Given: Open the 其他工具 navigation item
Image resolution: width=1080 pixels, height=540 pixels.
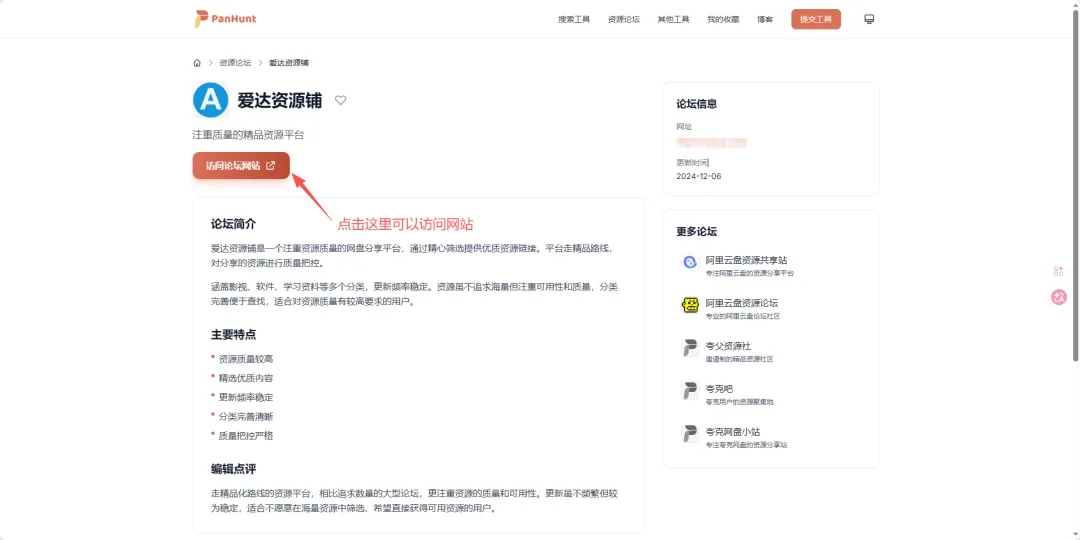Looking at the screenshot, I should tap(673, 19).
